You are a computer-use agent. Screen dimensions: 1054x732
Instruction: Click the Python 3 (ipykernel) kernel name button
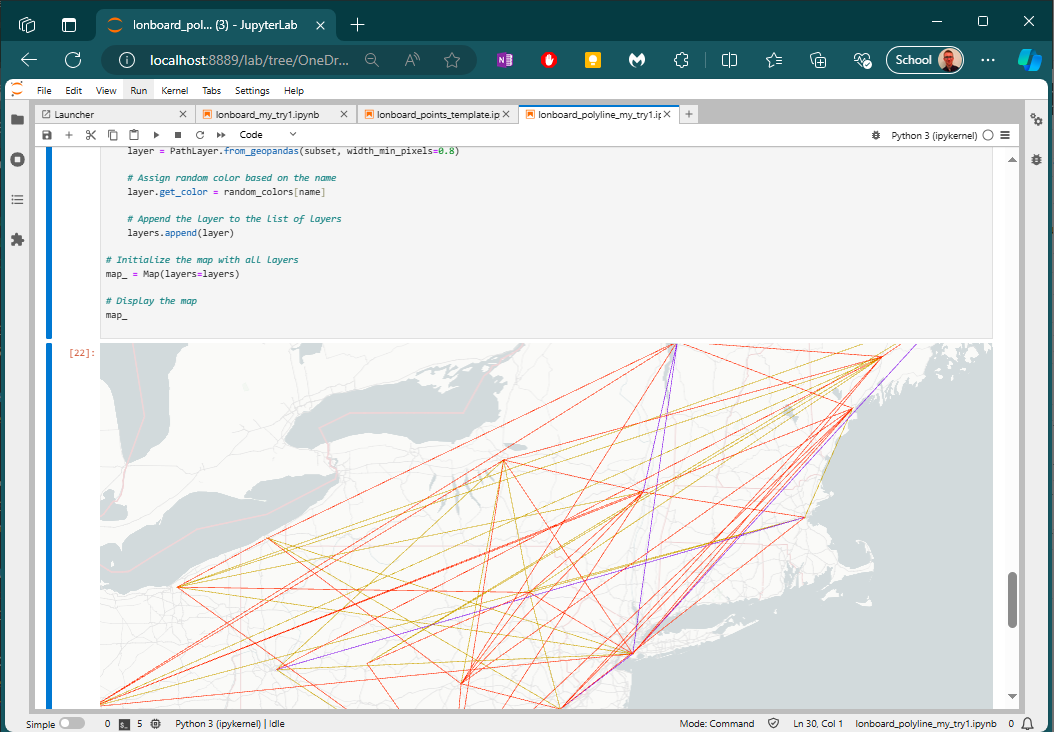point(935,135)
